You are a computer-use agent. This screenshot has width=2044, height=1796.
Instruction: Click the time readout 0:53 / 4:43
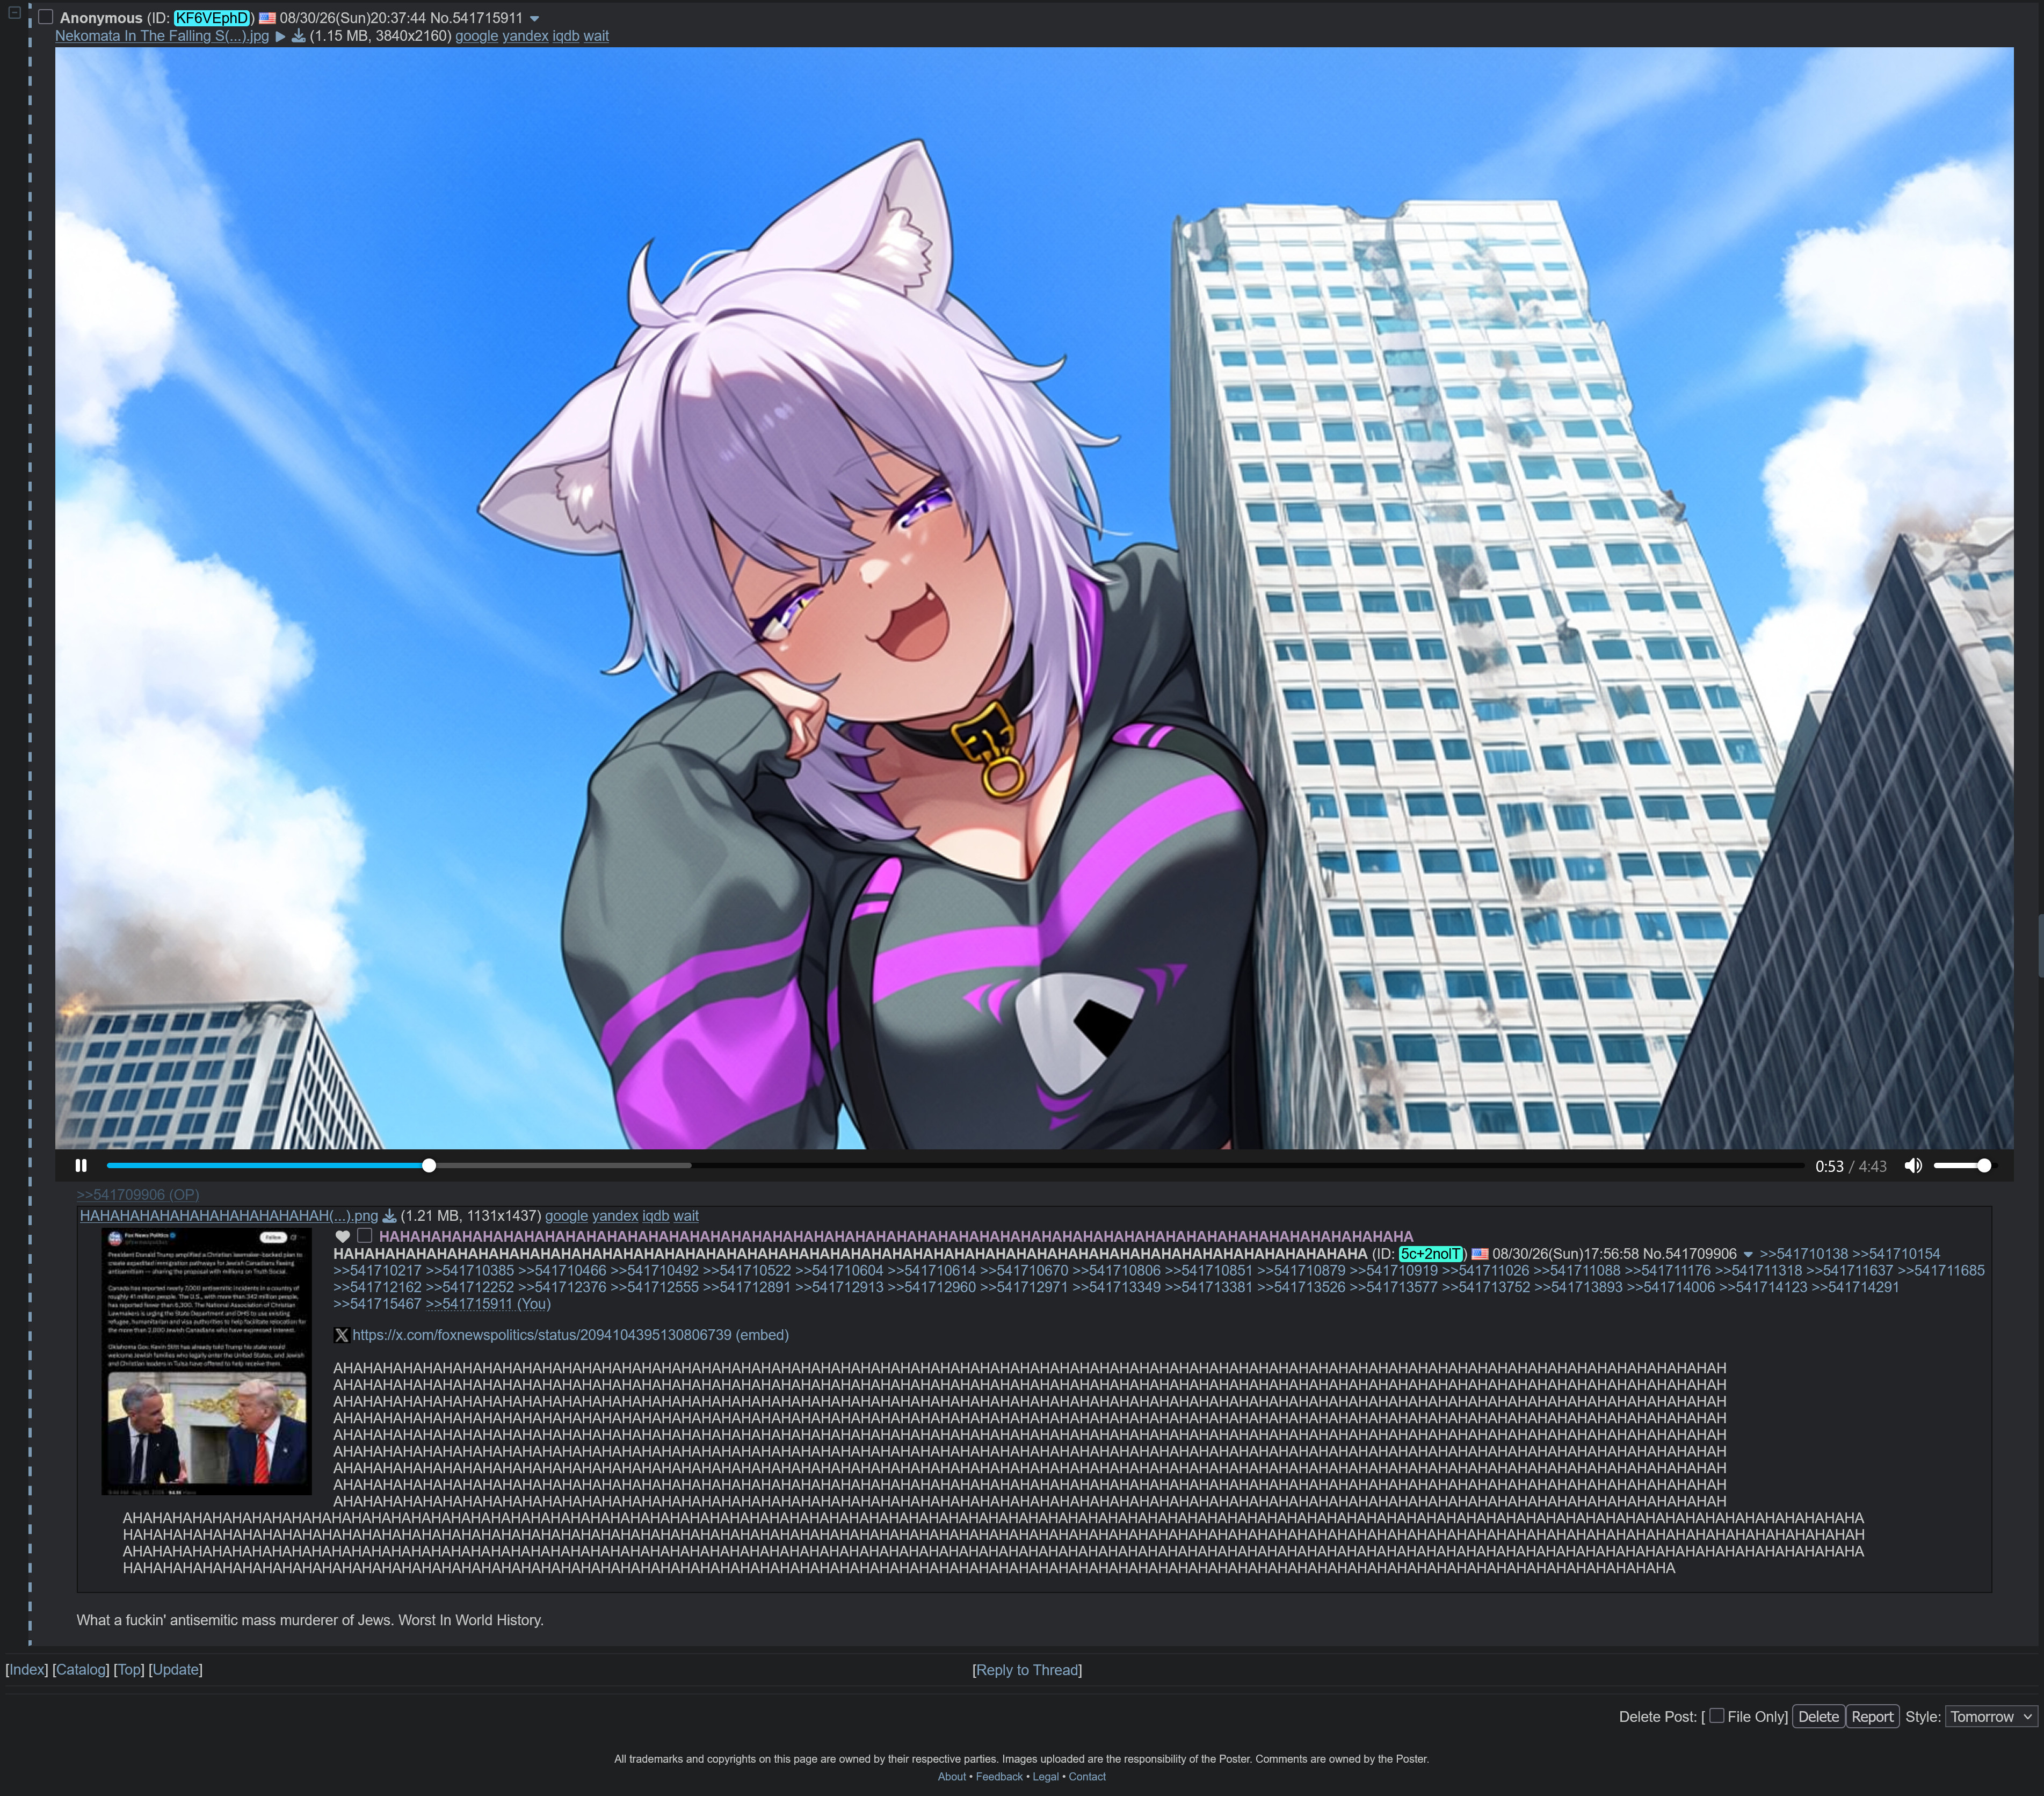pos(1851,1166)
